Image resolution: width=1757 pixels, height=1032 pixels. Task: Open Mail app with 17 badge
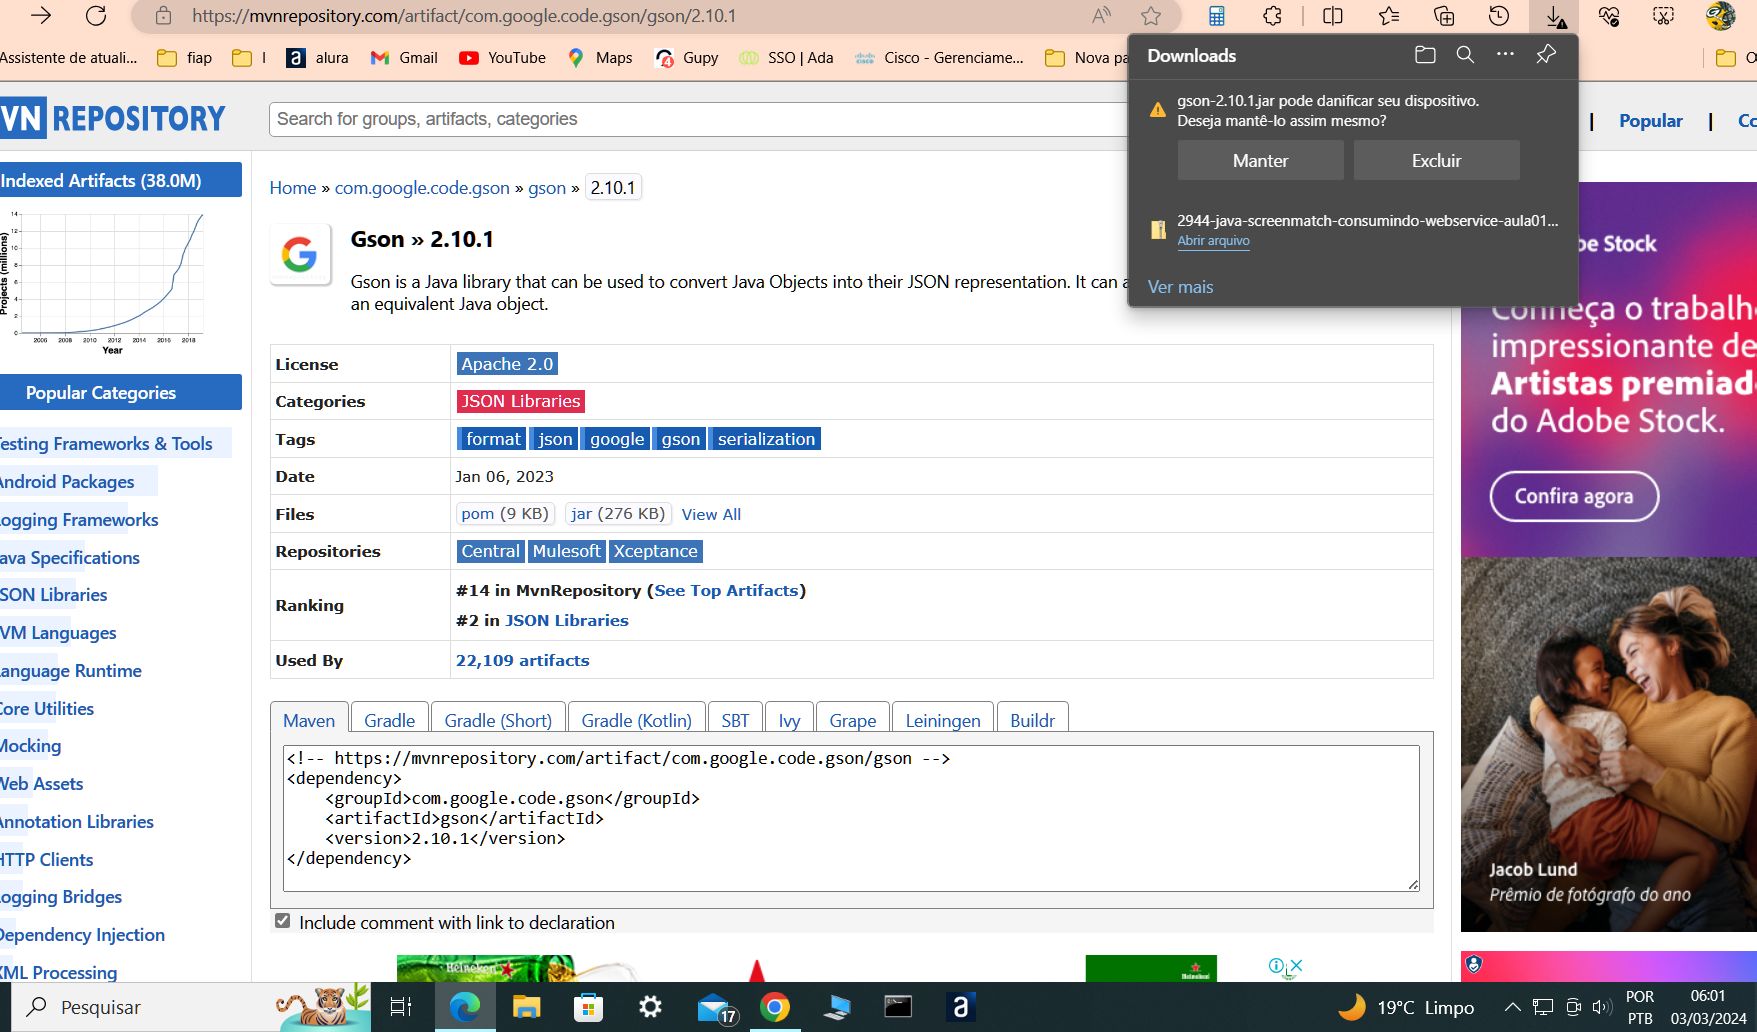pos(716,1008)
